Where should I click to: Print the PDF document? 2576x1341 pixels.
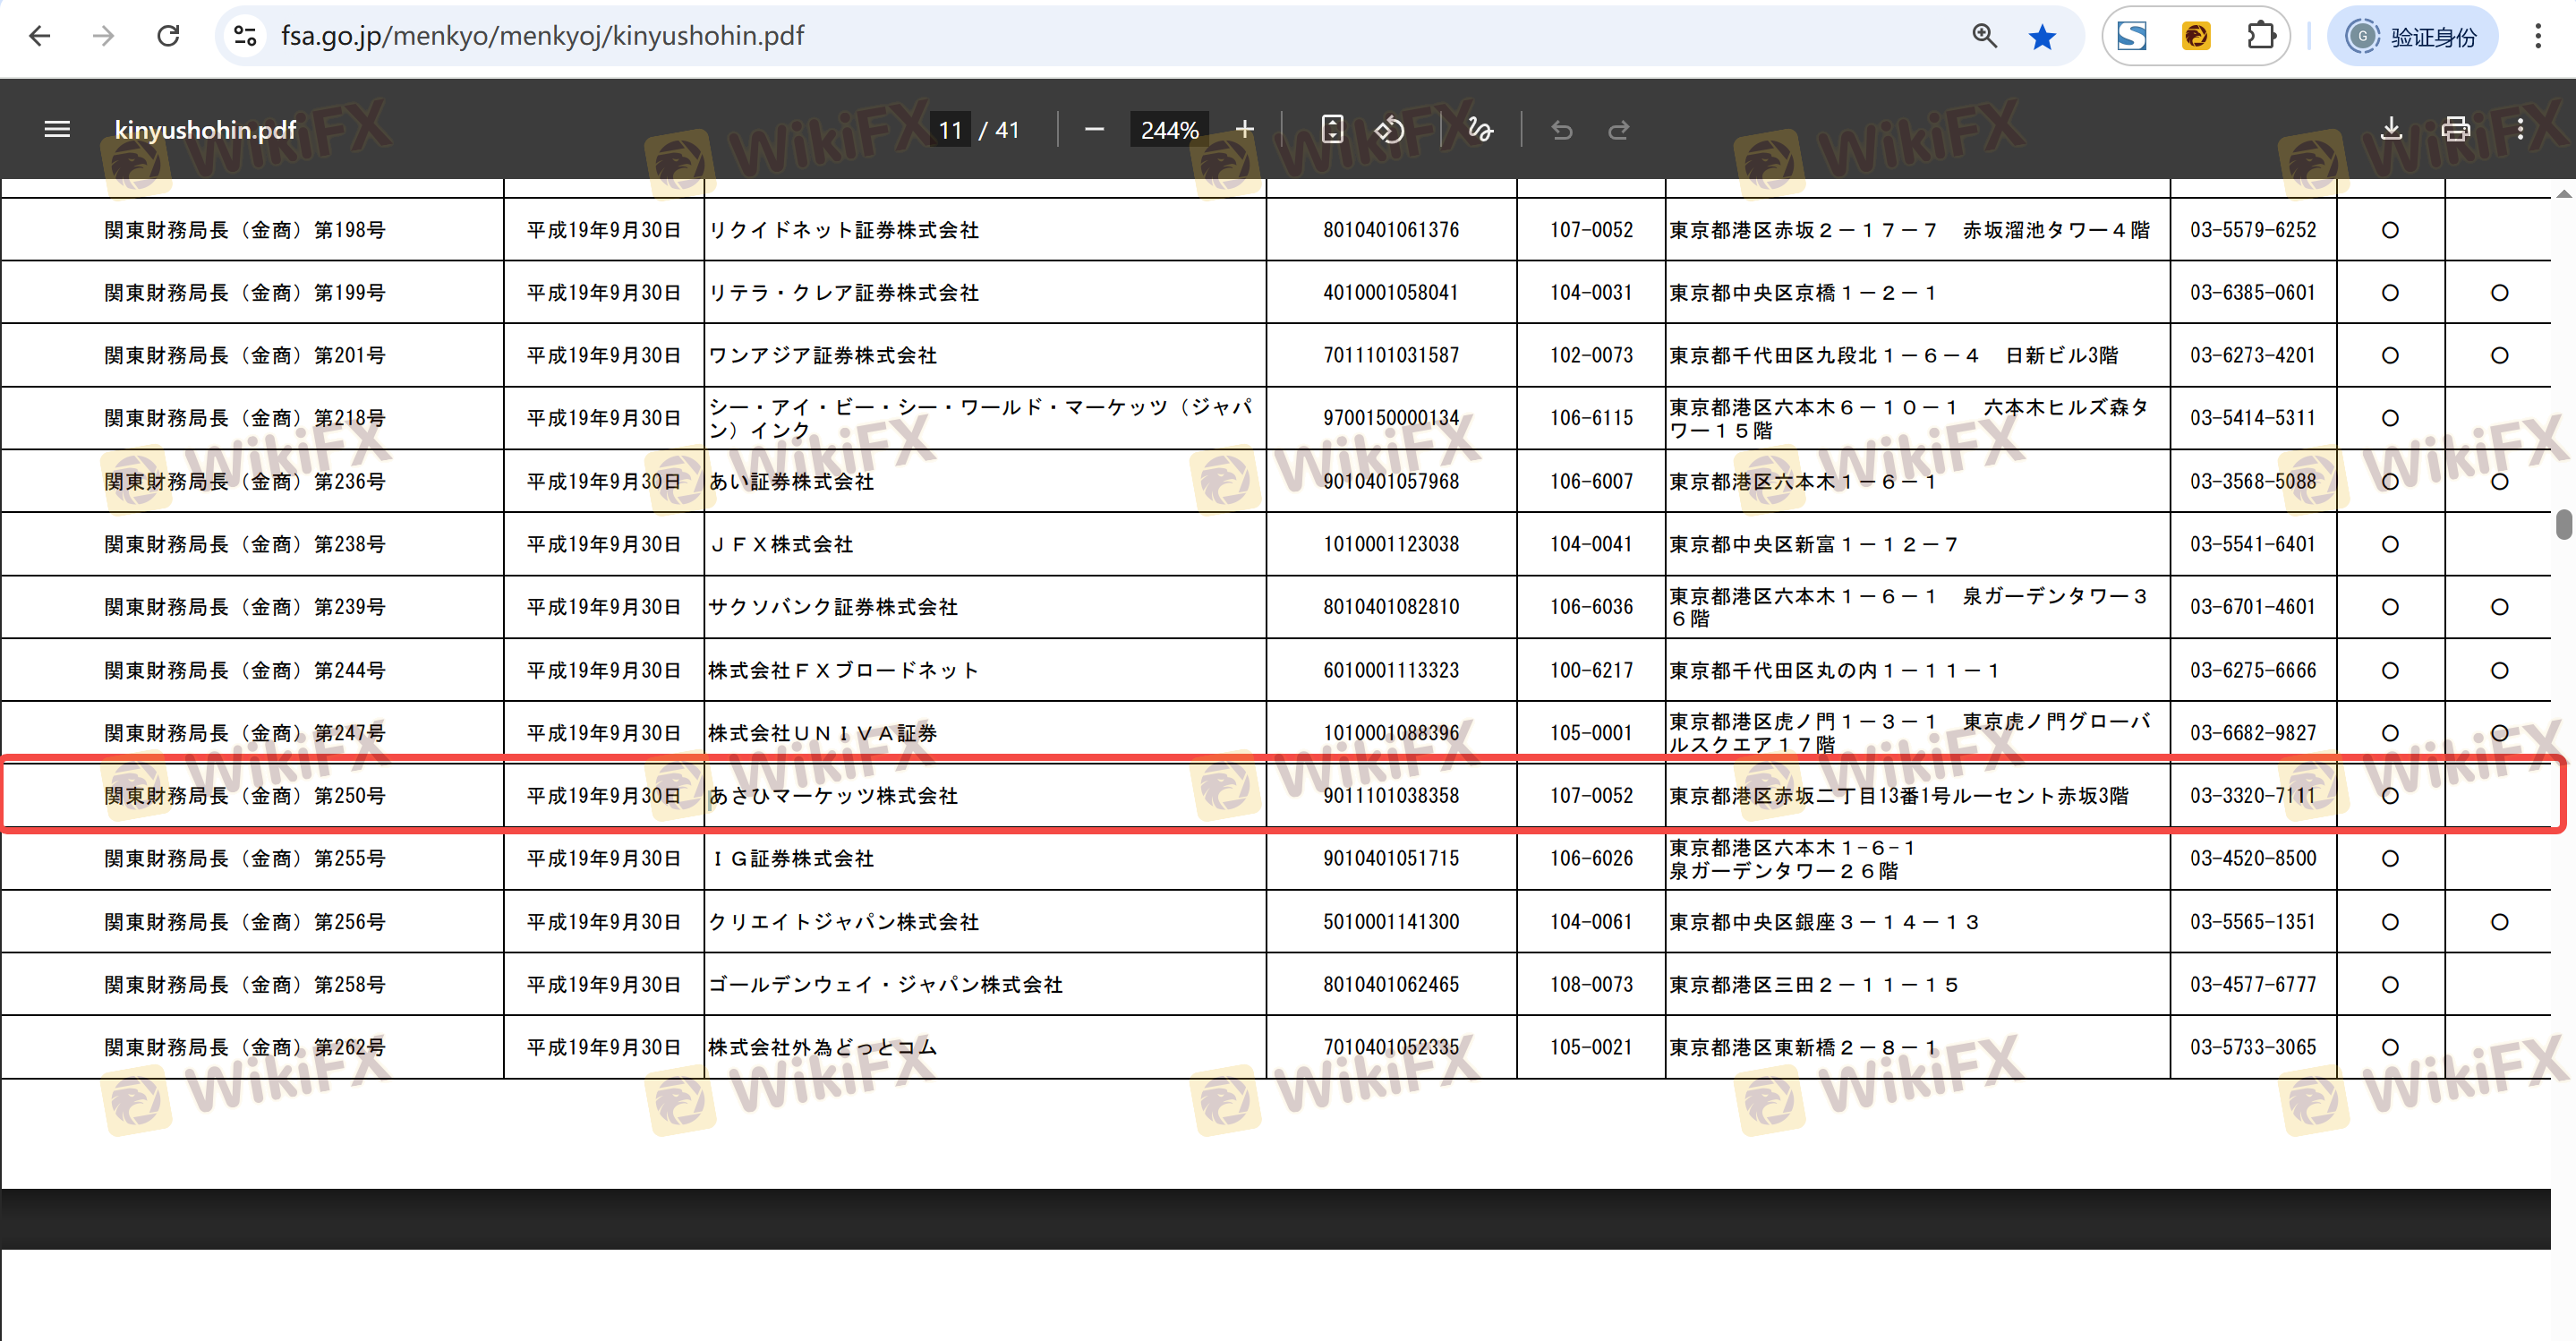click(x=2455, y=130)
